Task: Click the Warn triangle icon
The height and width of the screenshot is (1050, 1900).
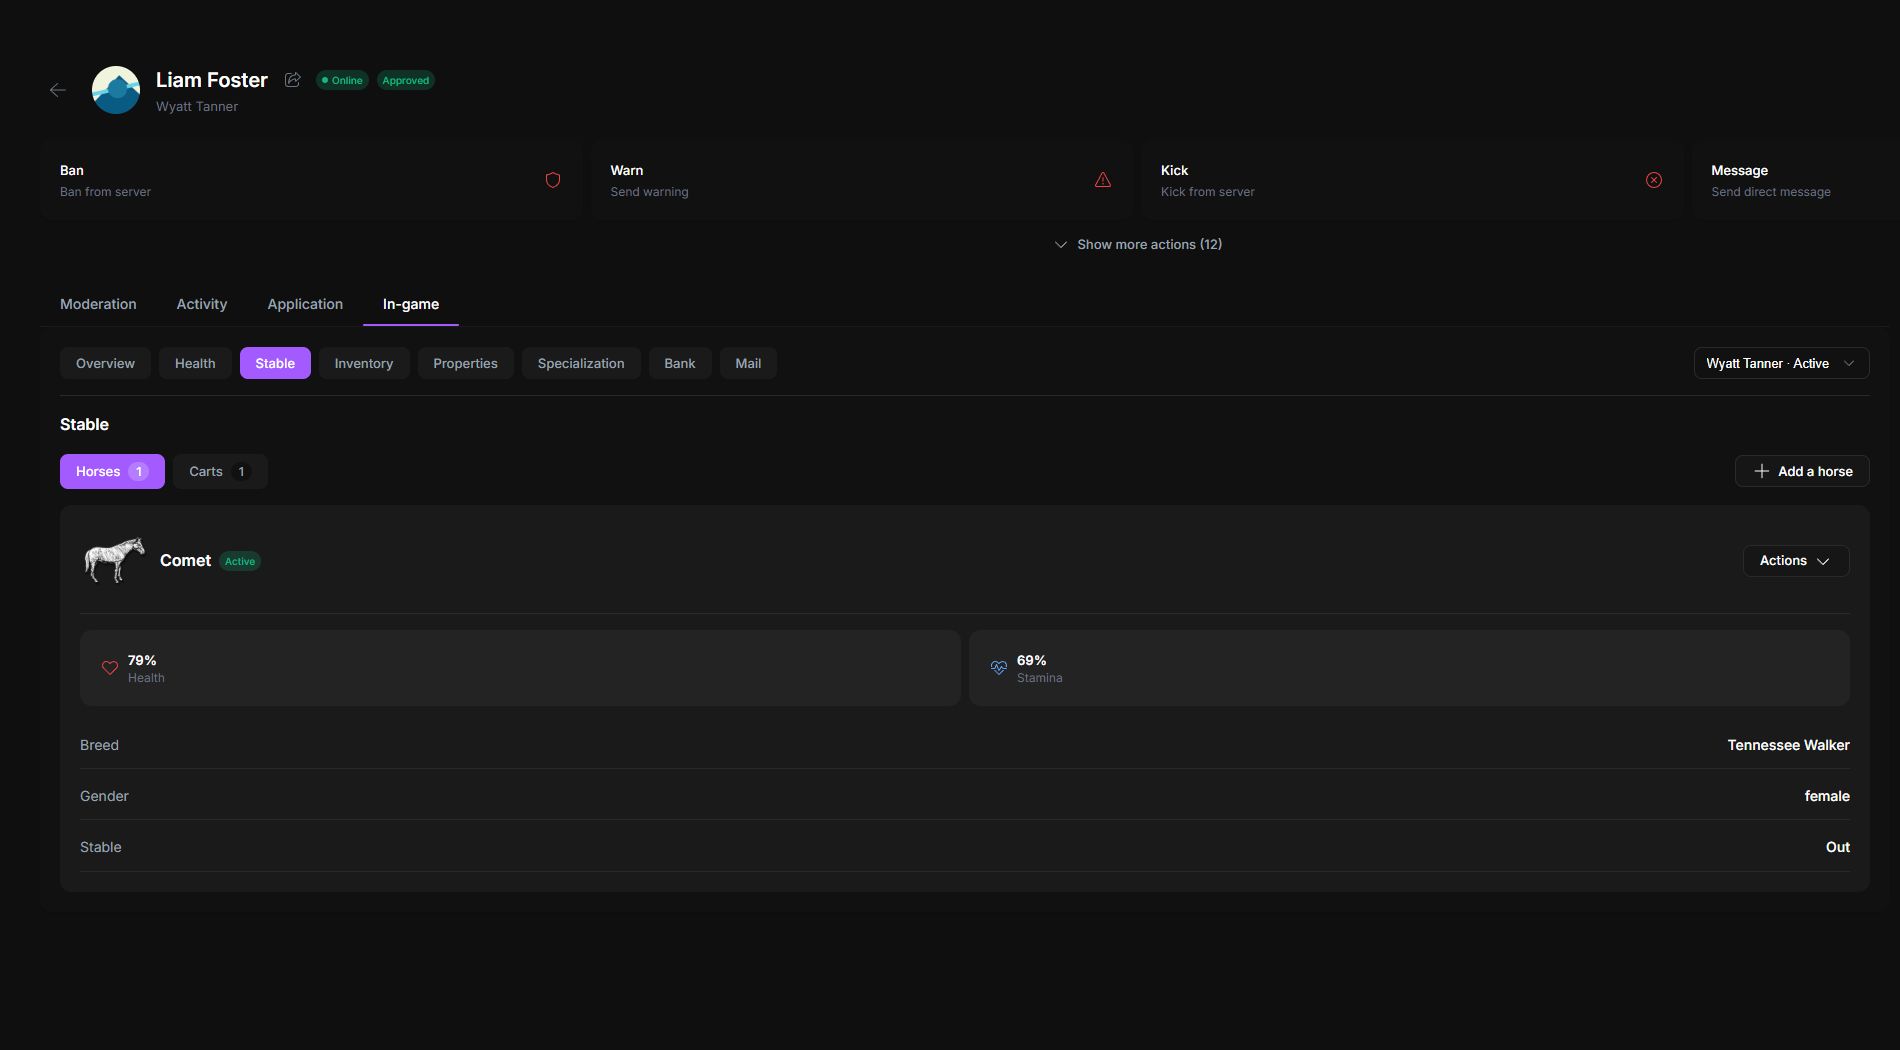Action: (1103, 180)
